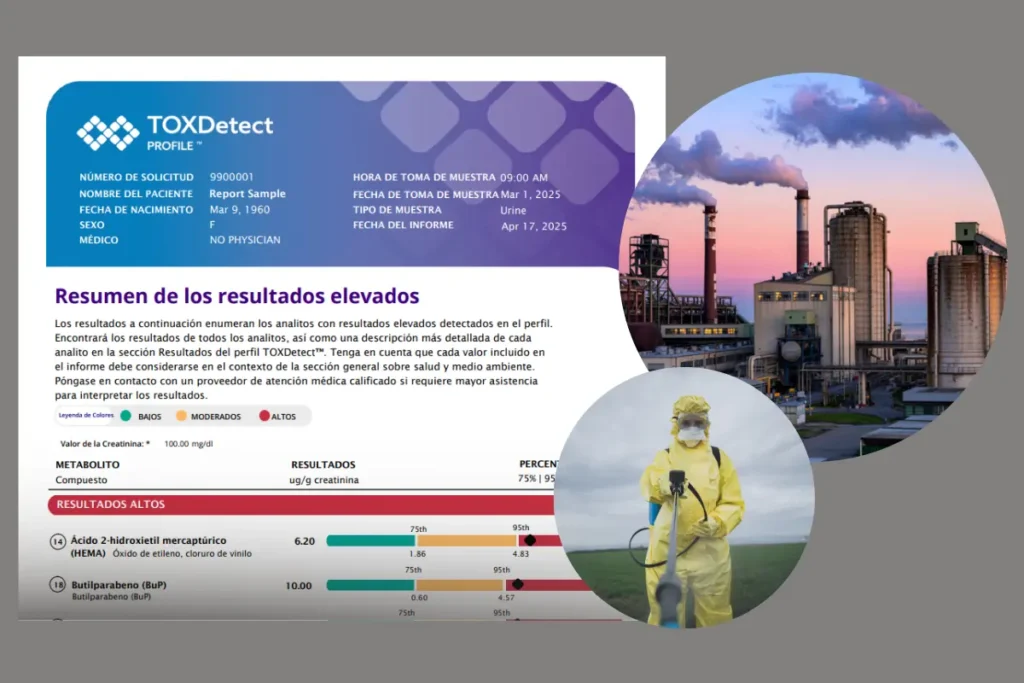Select the RESULTADOS ALTOS red banner
The width and height of the screenshot is (1024, 683).
pyautogui.click(x=300, y=505)
